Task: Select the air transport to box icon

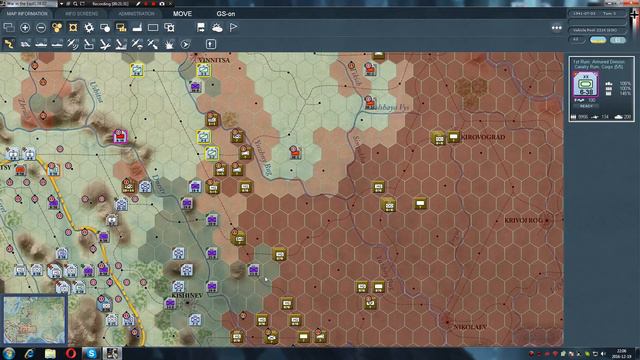Action: [x=89, y=44]
